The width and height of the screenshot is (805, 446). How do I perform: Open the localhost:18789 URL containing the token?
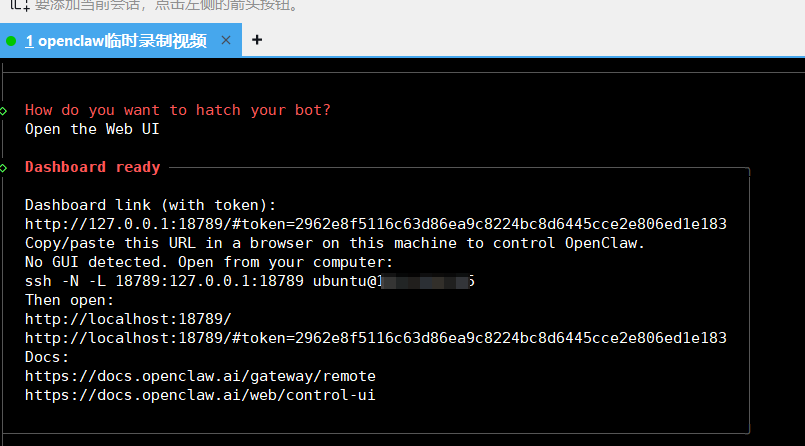coord(376,338)
